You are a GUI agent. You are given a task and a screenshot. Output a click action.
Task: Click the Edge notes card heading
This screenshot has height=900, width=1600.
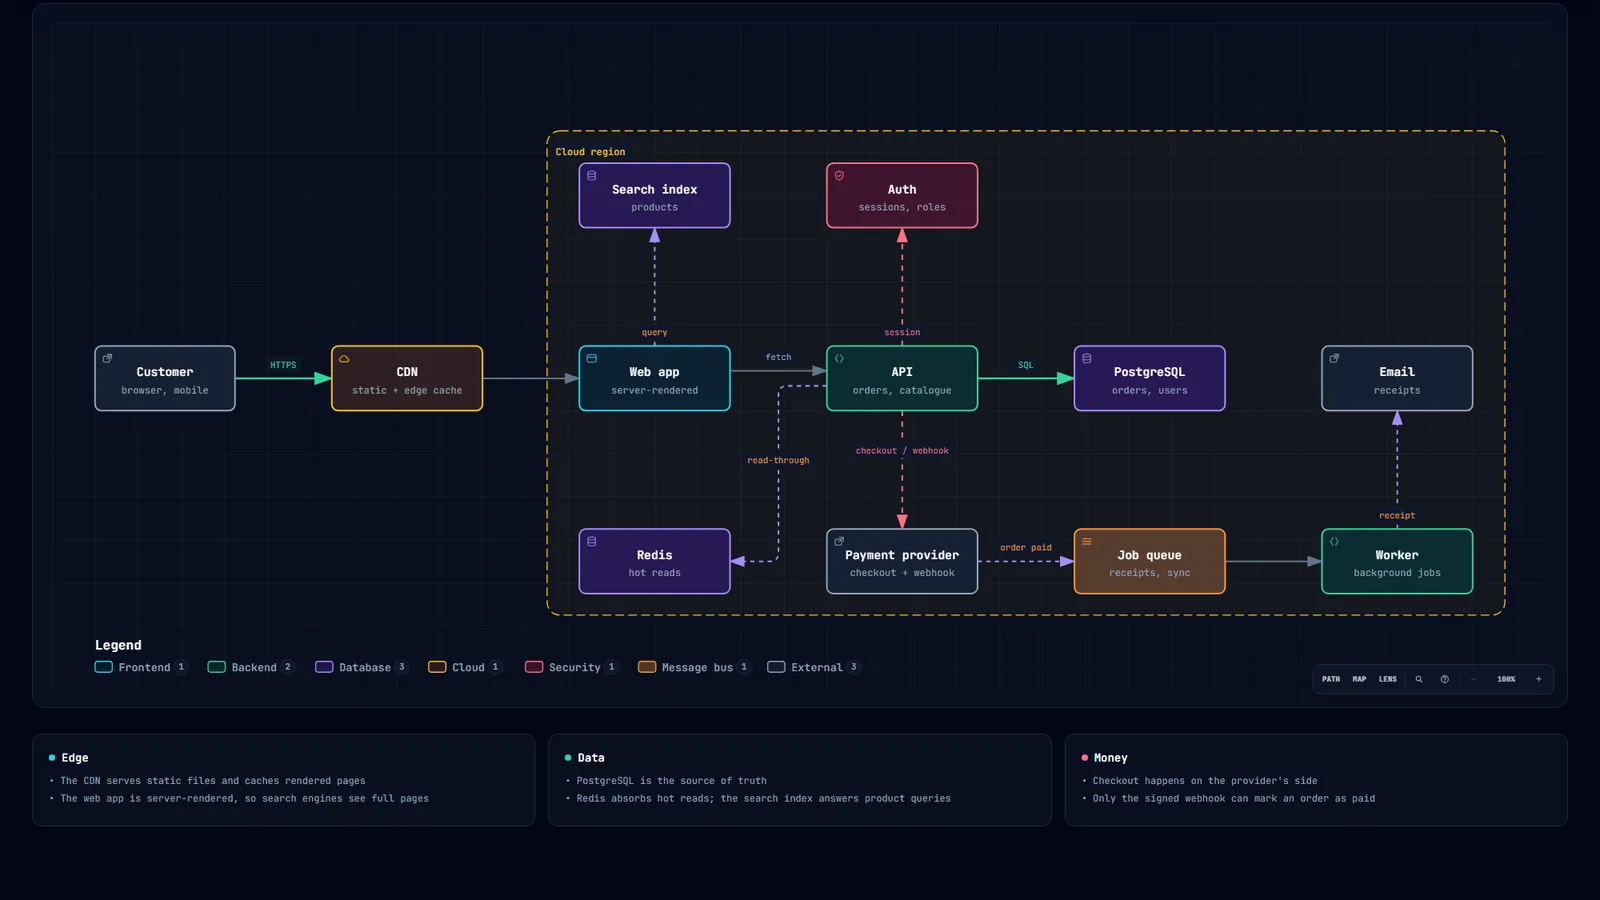point(75,758)
